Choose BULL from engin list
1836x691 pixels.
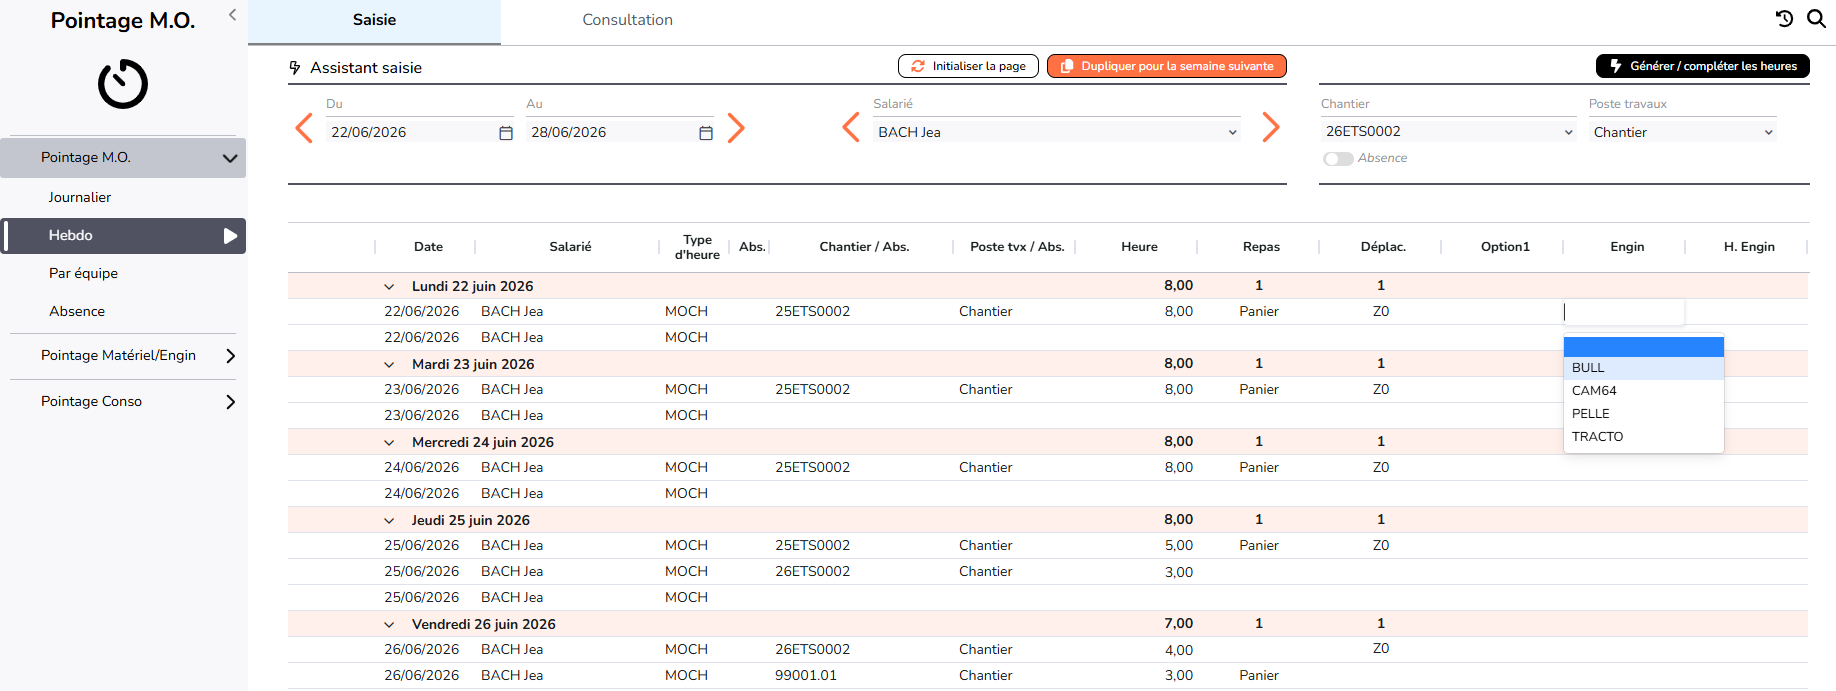(1643, 368)
